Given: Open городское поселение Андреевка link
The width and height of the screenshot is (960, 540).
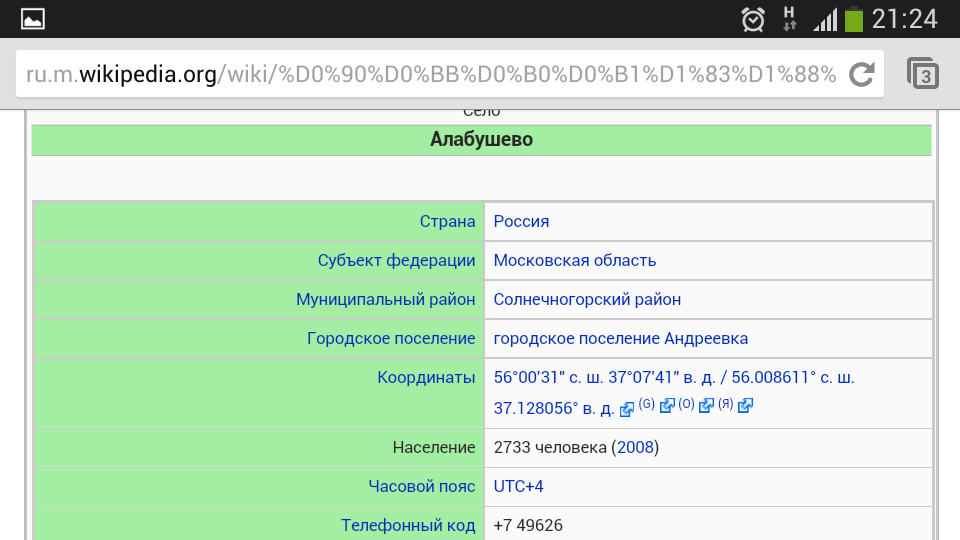Looking at the screenshot, I should [620, 338].
